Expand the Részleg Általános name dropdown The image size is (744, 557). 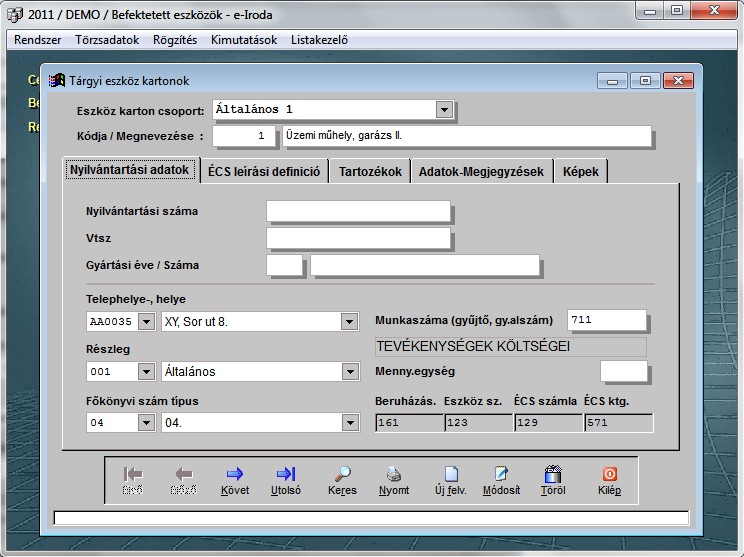coord(349,372)
